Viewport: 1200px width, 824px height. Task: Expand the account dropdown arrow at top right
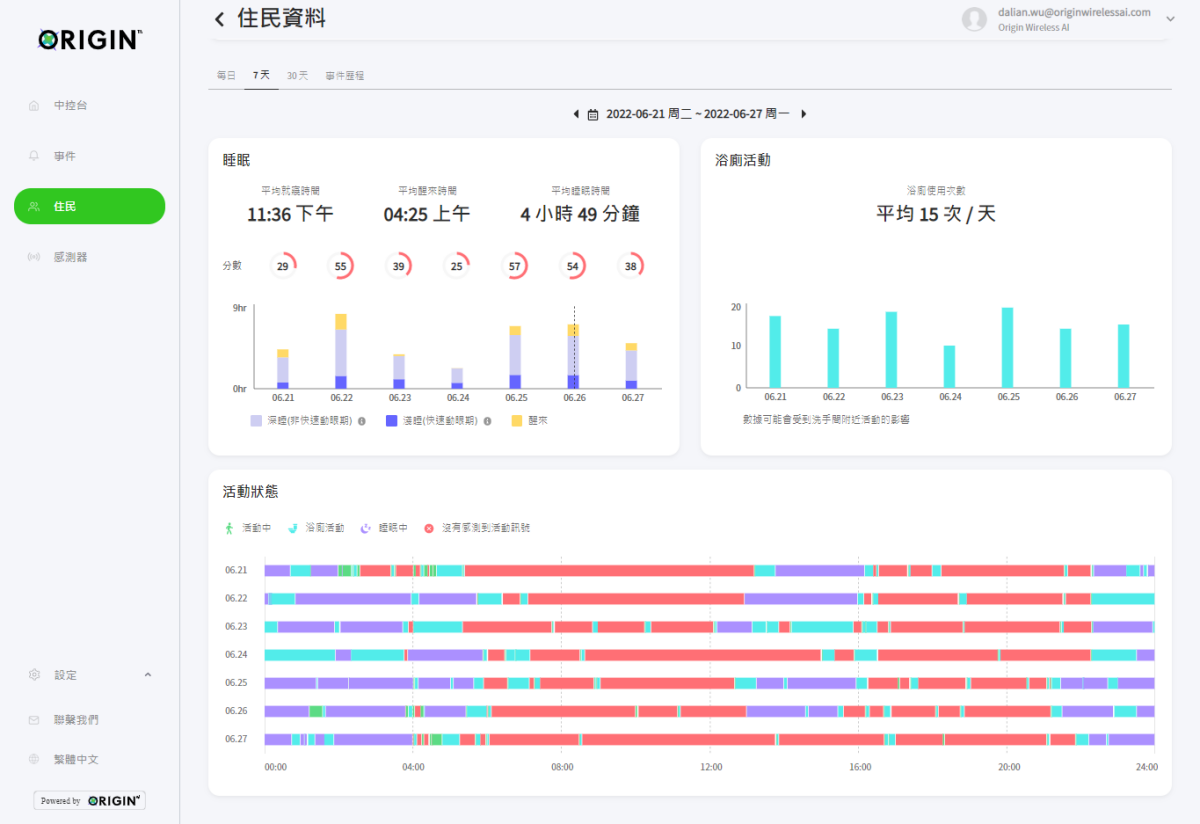pyautogui.click(x=1170, y=19)
